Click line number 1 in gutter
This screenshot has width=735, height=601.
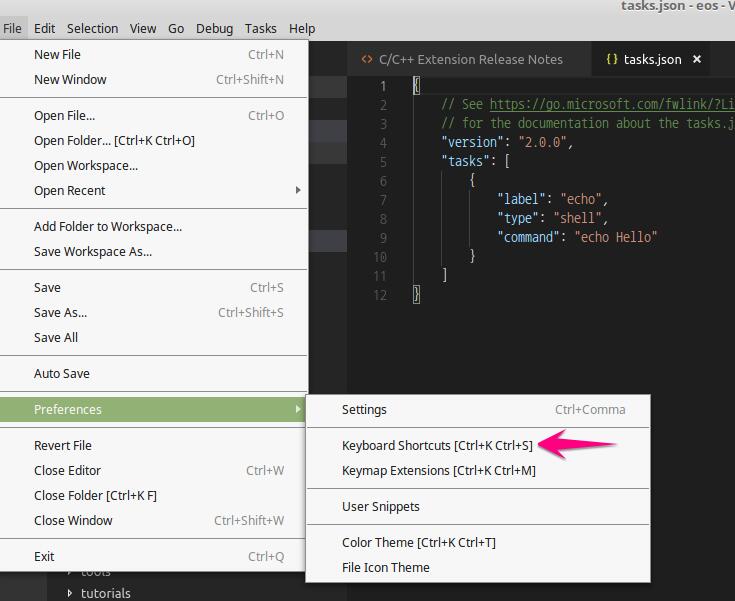tap(383, 86)
